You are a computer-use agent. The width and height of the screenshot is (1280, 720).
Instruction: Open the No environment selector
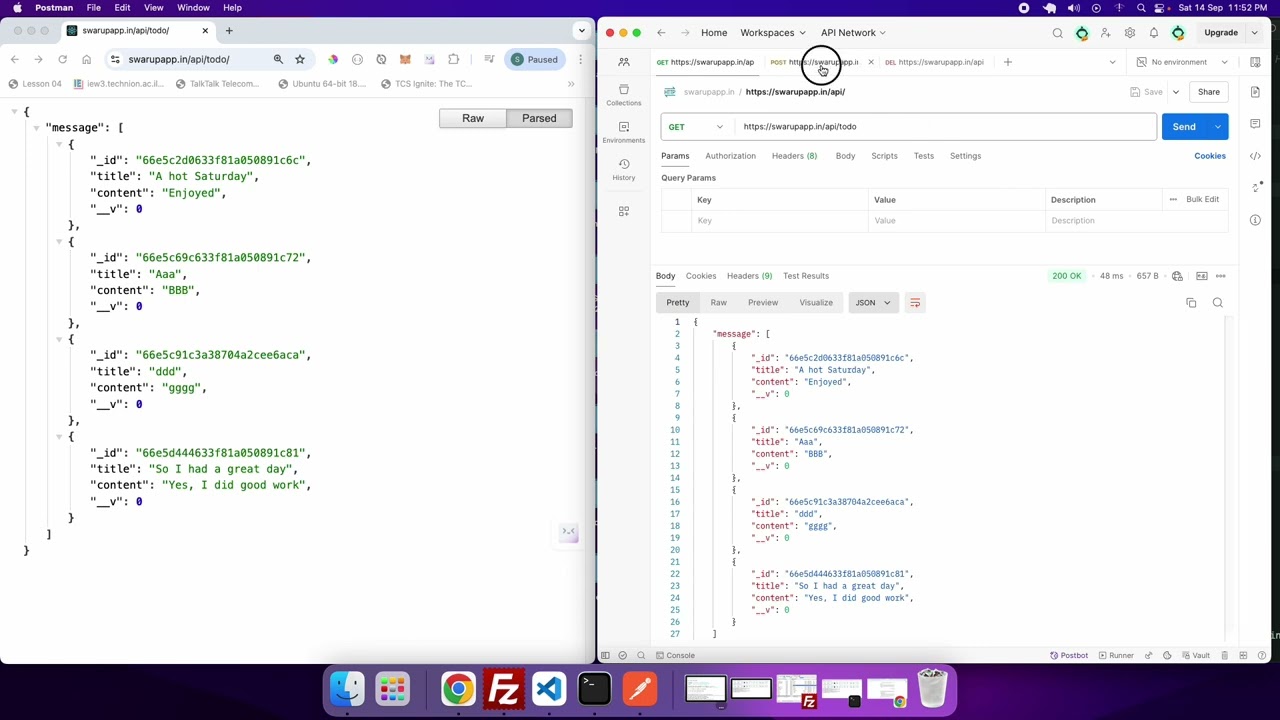[x=1182, y=62]
